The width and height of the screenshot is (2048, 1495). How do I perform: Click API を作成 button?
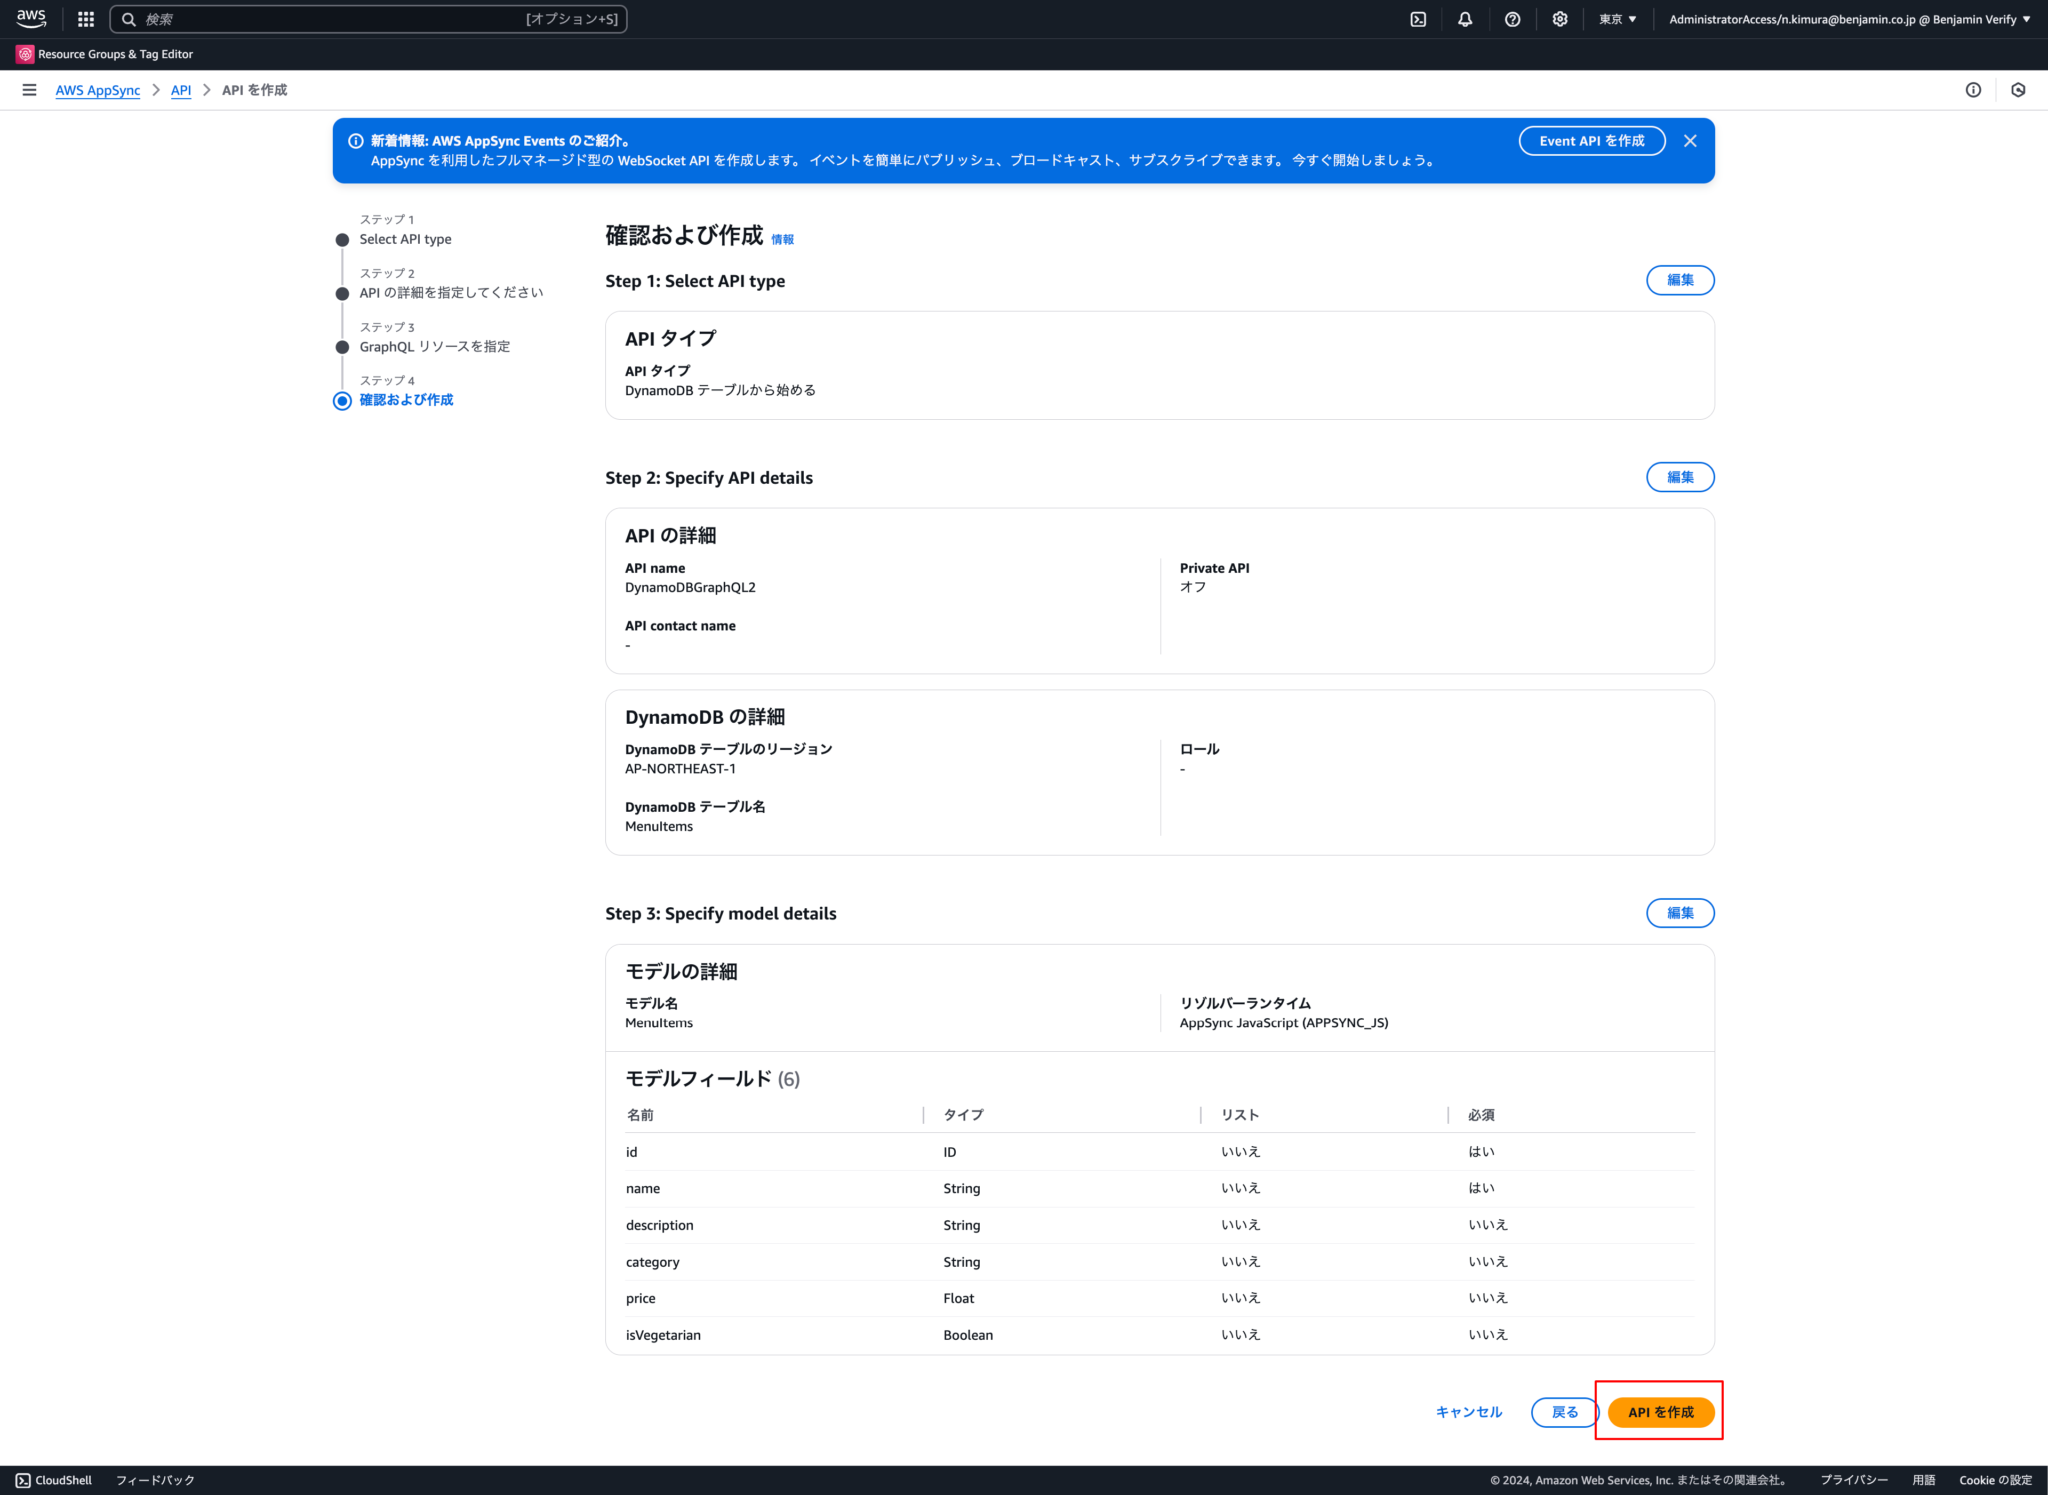pyautogui.click(x=1659, y=1412)
